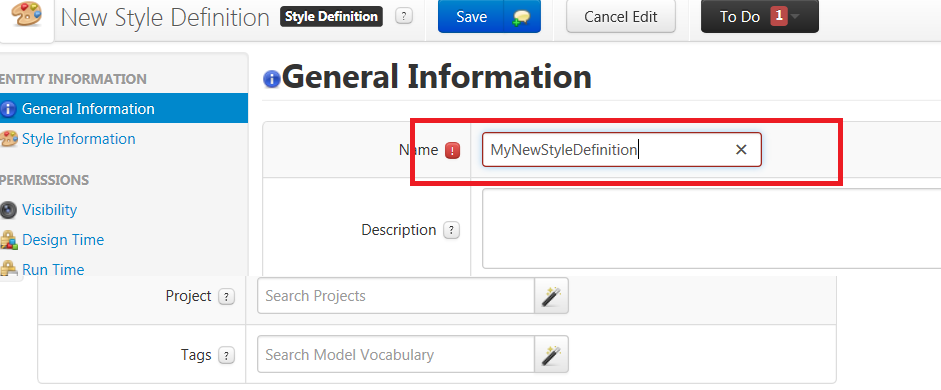Click Cancel Edit button

621,17
